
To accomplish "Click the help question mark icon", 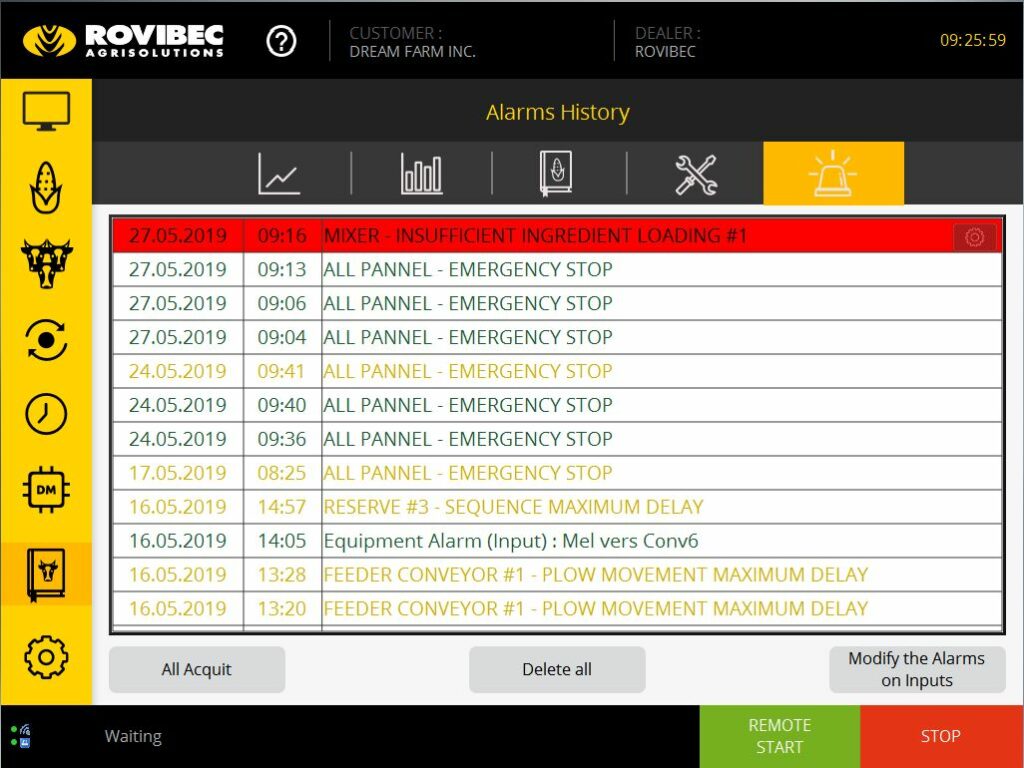I will [x=281, y=41].
